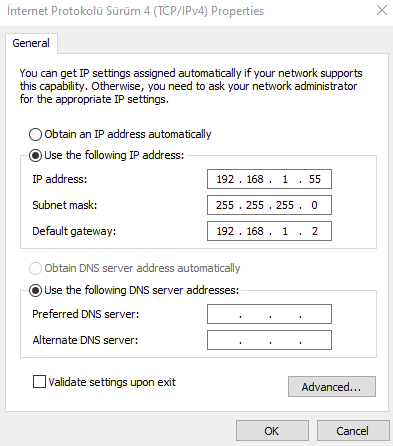Enable Validate settings upon exit checkbox
This screenshot has height=446, width=393.
click(x=39, y=382)
